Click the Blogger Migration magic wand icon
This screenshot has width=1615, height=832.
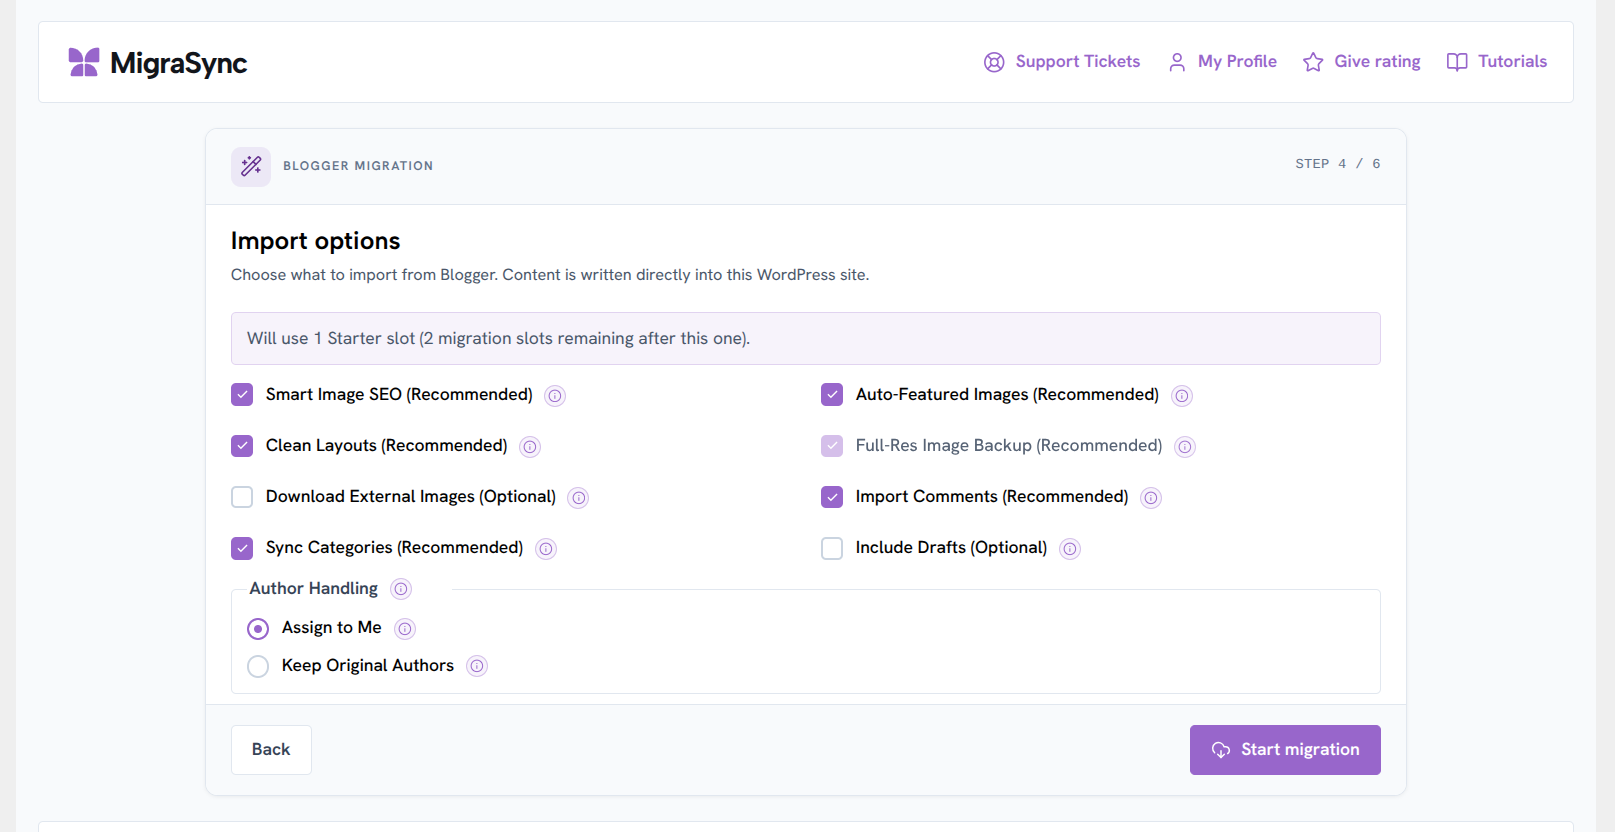tap(251, 166)
